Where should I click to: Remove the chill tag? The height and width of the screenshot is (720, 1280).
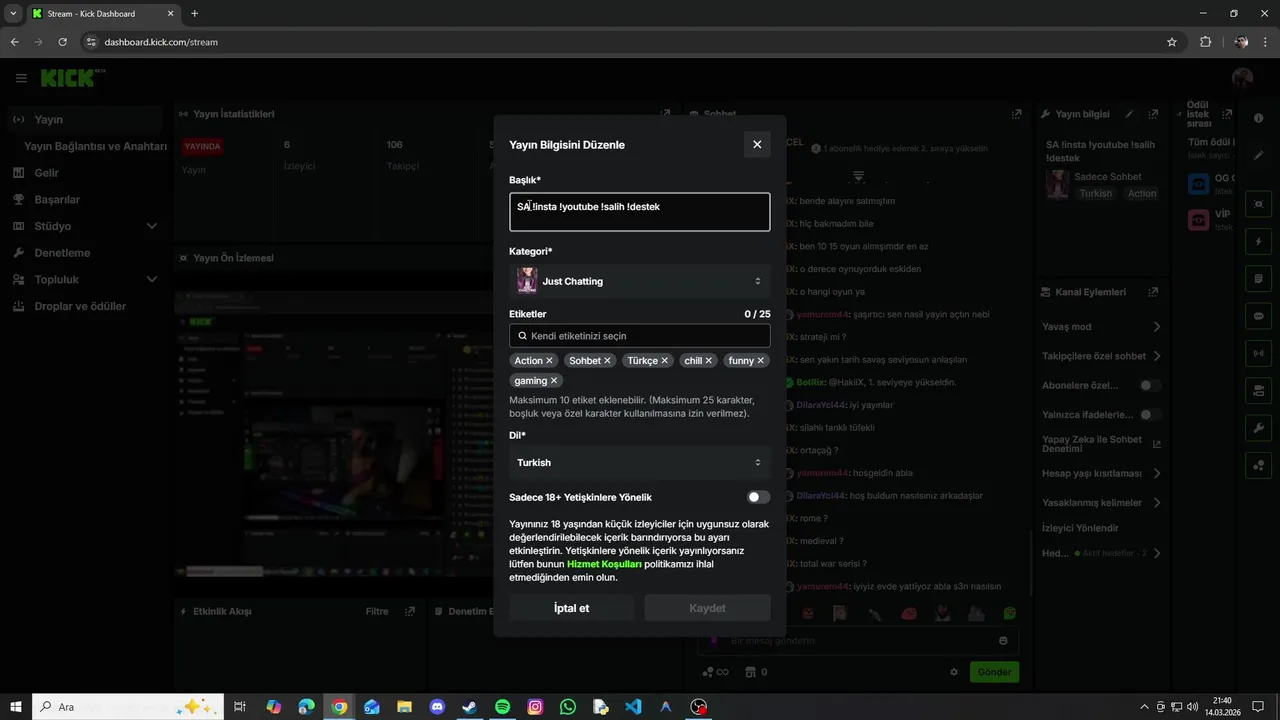pyautogui.click(x=709, y=361)
